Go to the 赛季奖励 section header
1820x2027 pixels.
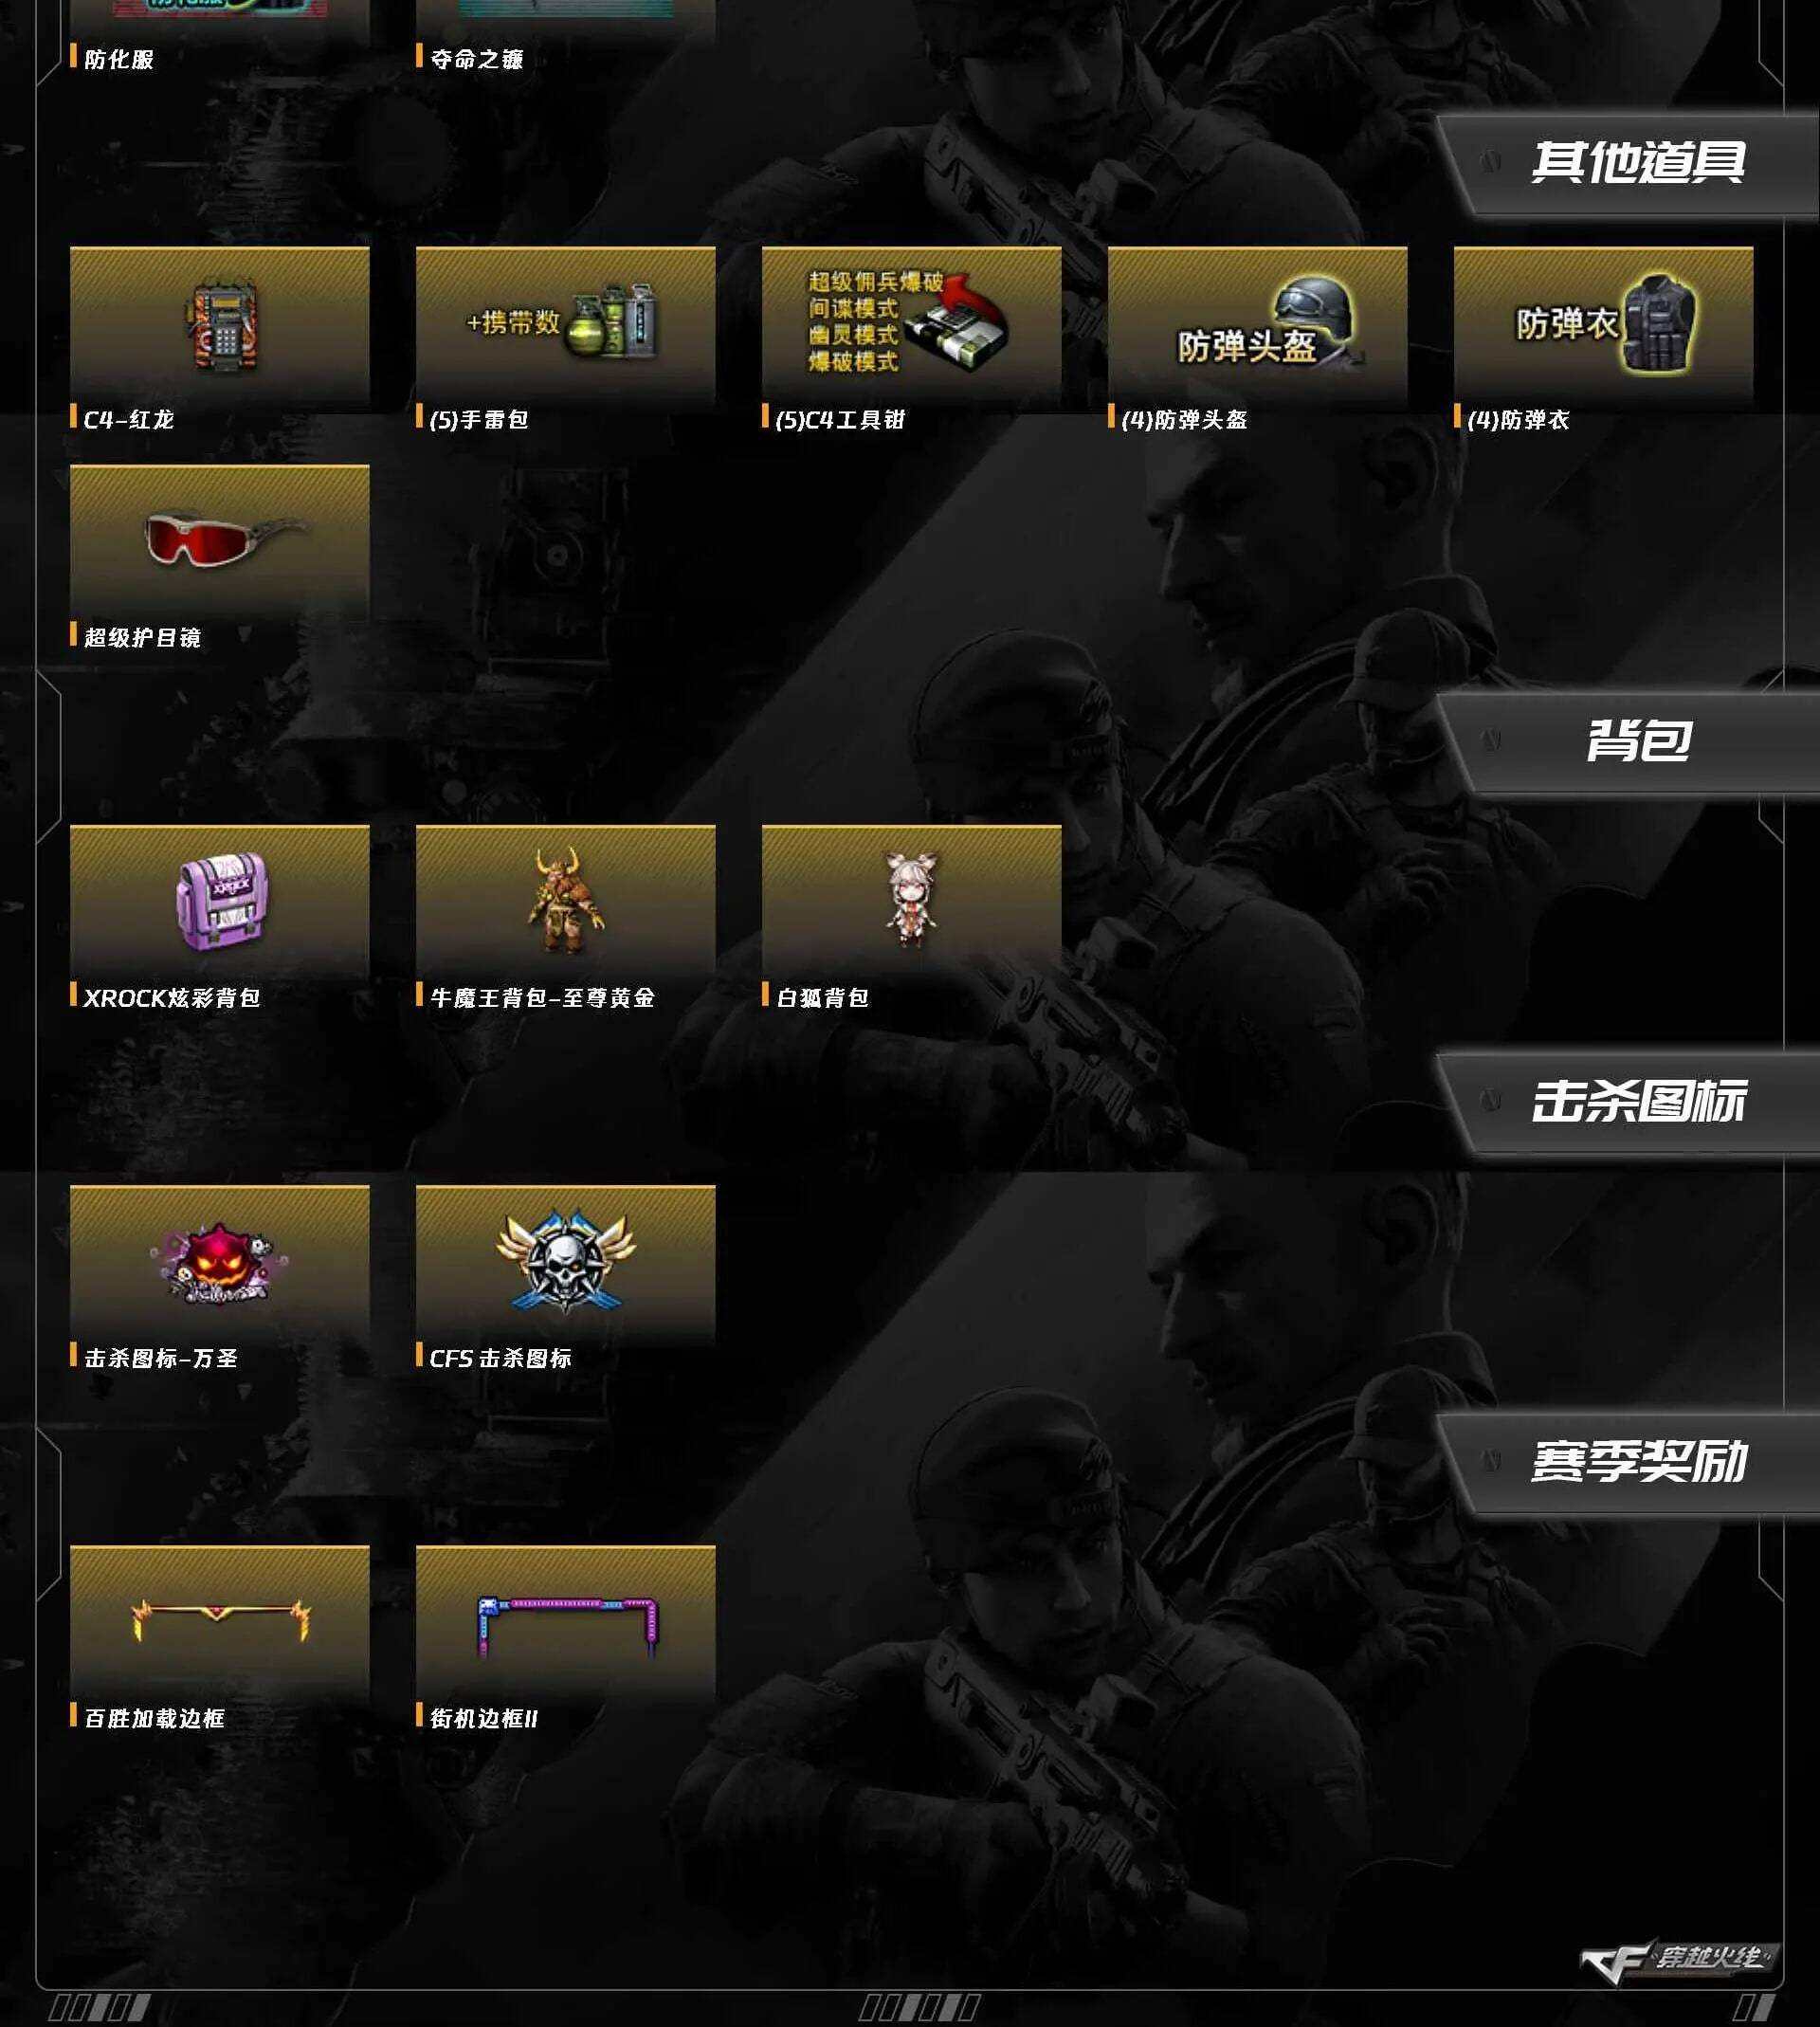point(1638,1462)
